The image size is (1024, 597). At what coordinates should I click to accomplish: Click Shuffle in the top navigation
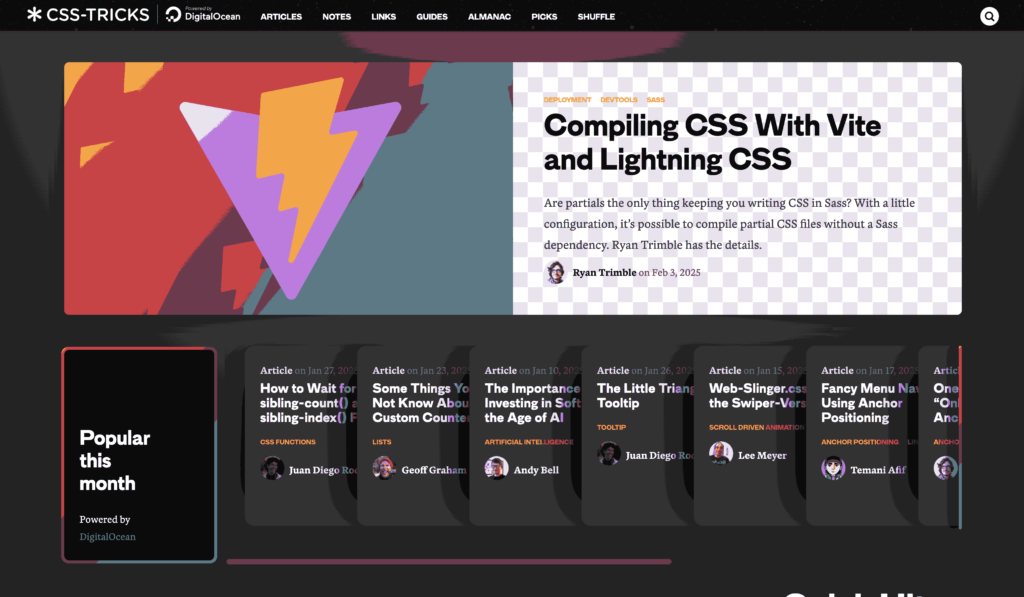pos(596,16)
